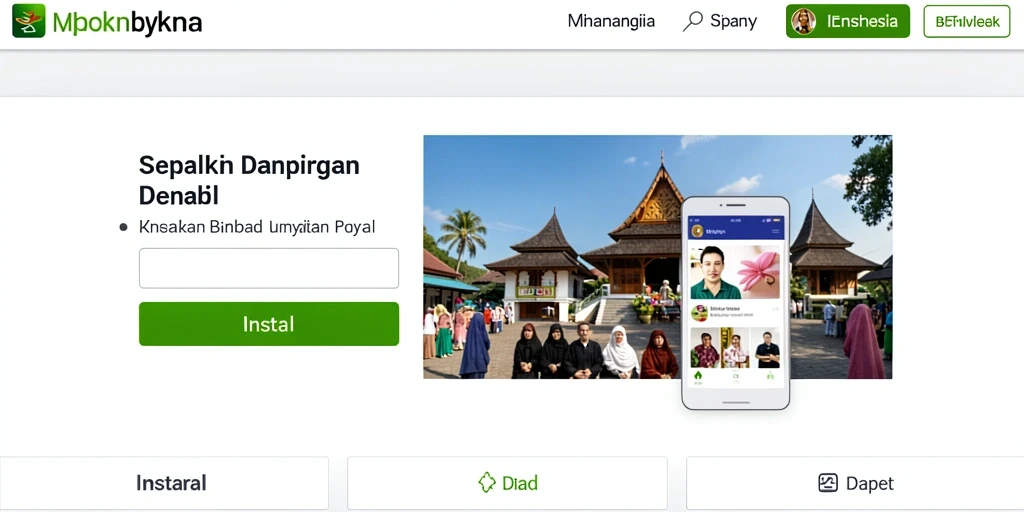Screen dimensions: 1024x512
Task: Click the green IEnshesia button
Action: point(848,22)
